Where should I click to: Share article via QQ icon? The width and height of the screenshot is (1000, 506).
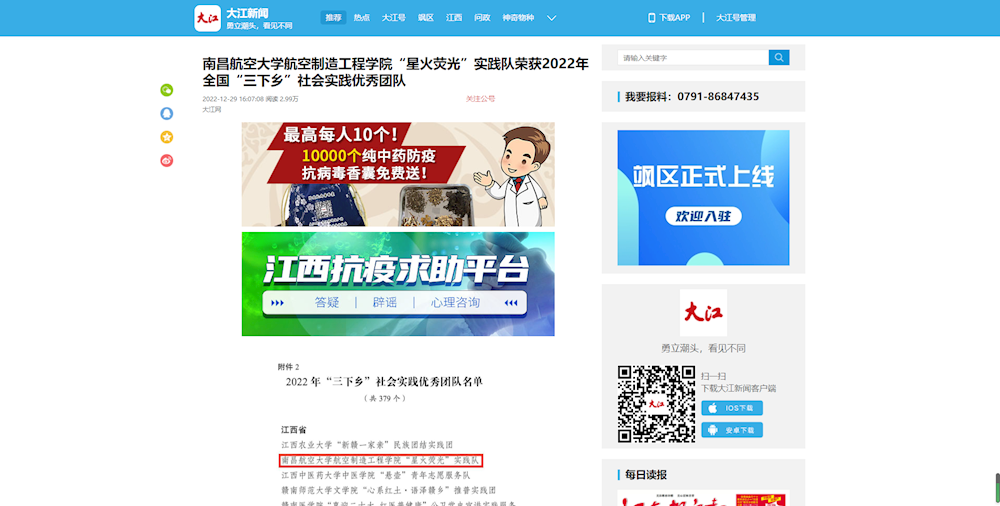(x=167, y=113)
